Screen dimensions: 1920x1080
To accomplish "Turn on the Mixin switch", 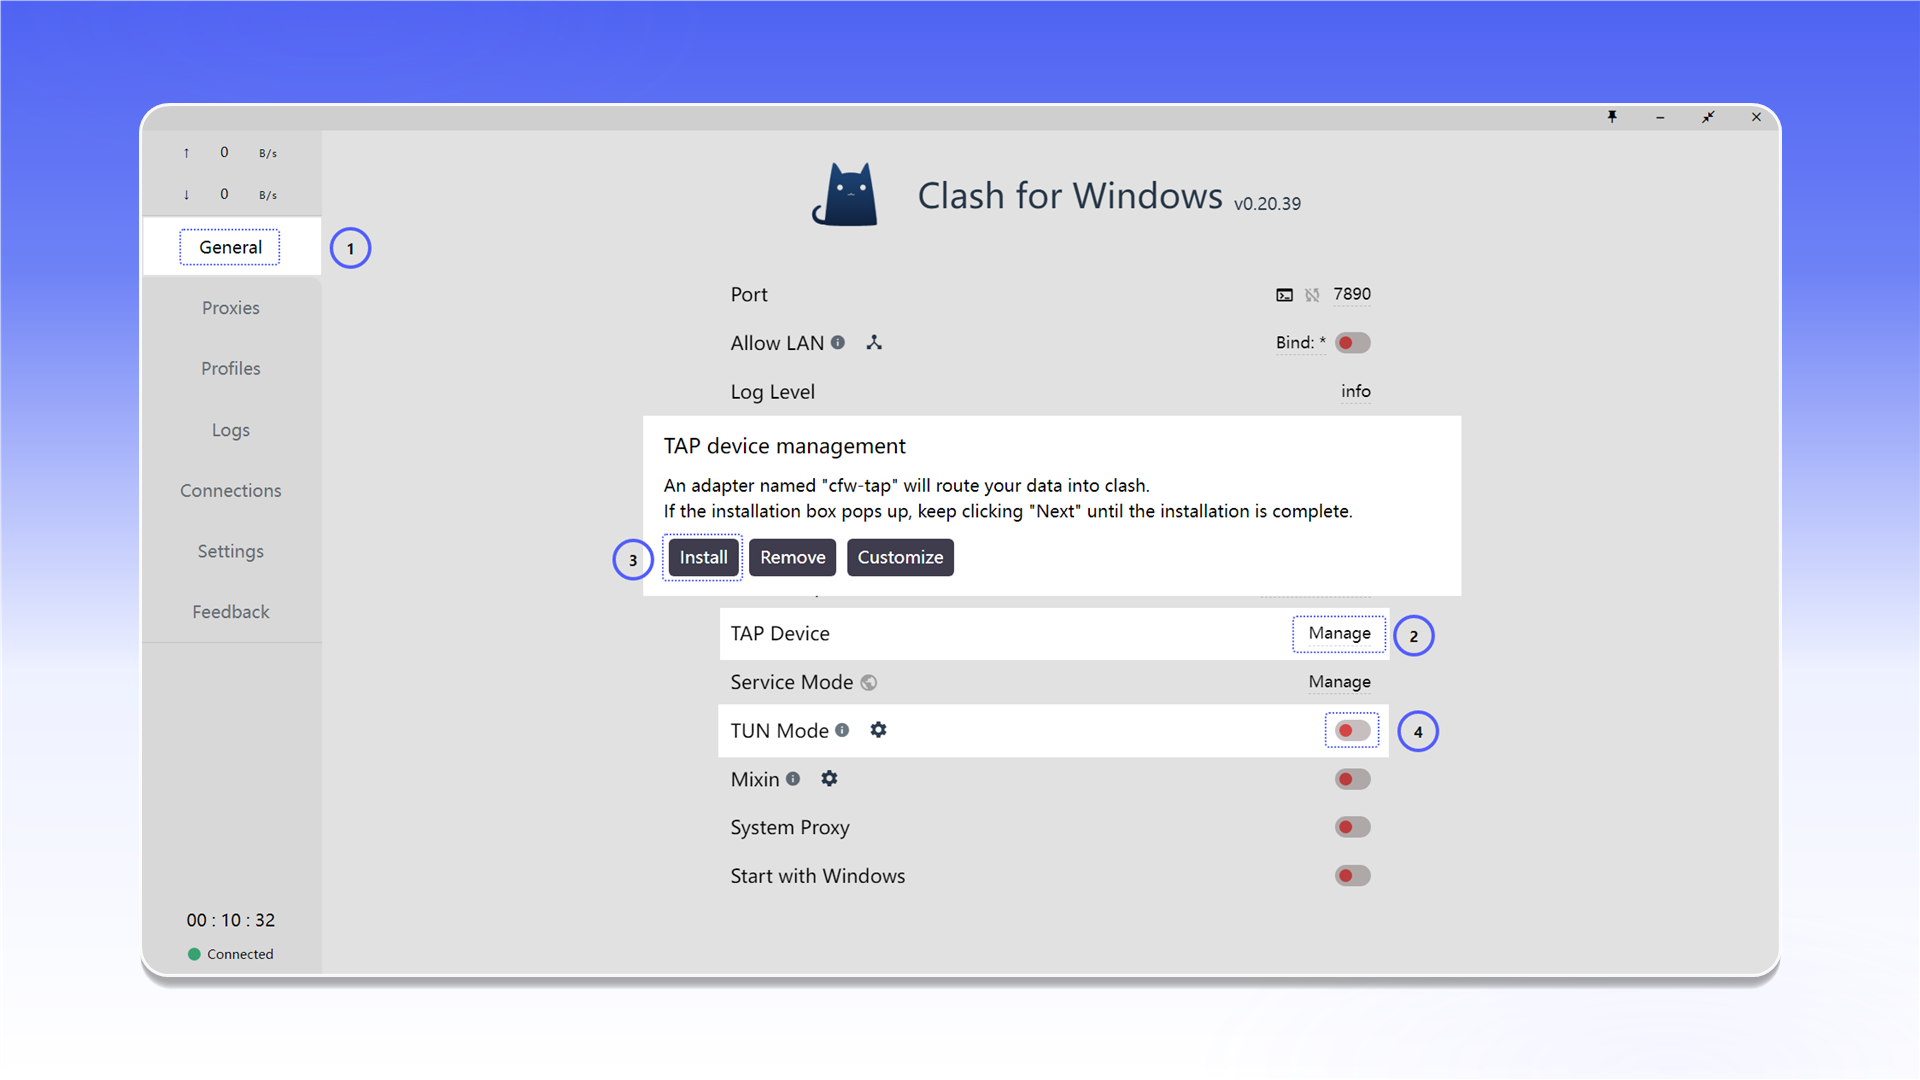I will 1353,779.
